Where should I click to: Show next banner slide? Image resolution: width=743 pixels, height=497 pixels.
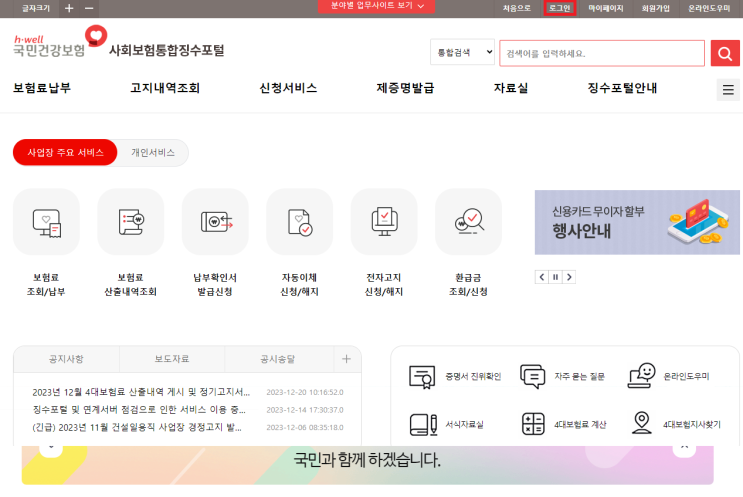coord(569,277)
